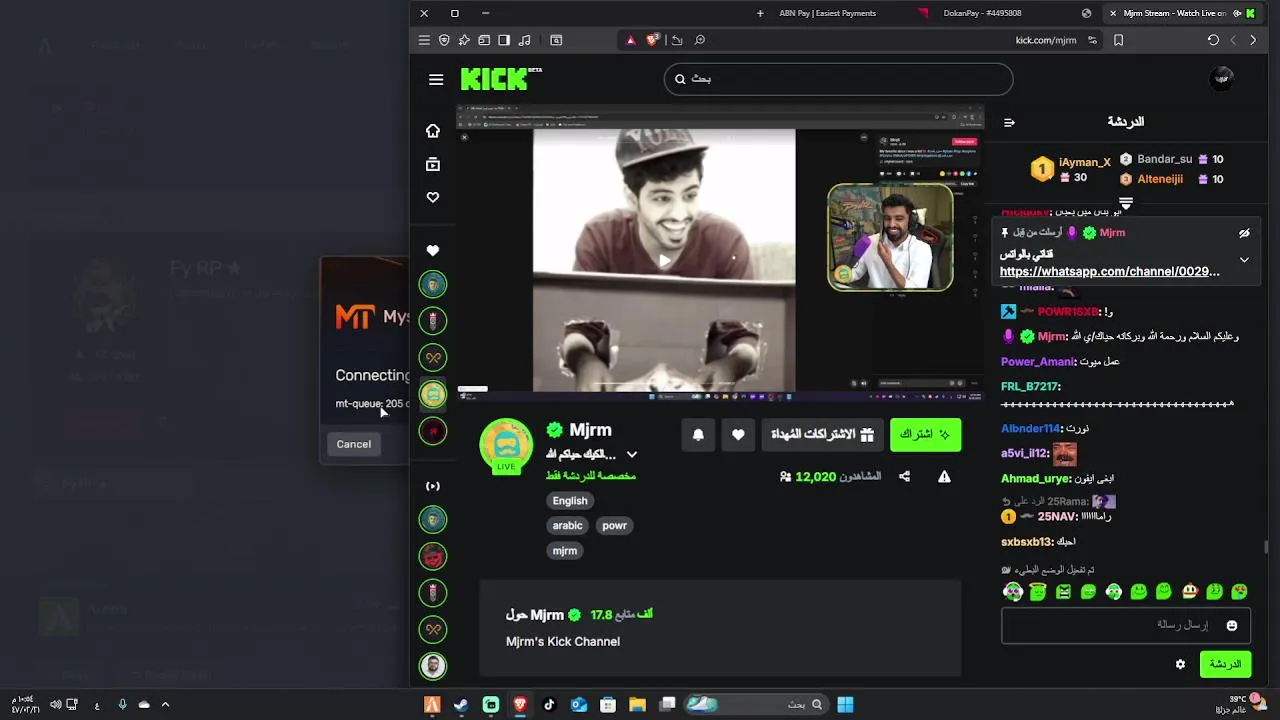Image resolution: width=1280 pixels, height=720 pixels.
Task: Click the Brave Shields lion icon
Action: (x=653, y=40)
